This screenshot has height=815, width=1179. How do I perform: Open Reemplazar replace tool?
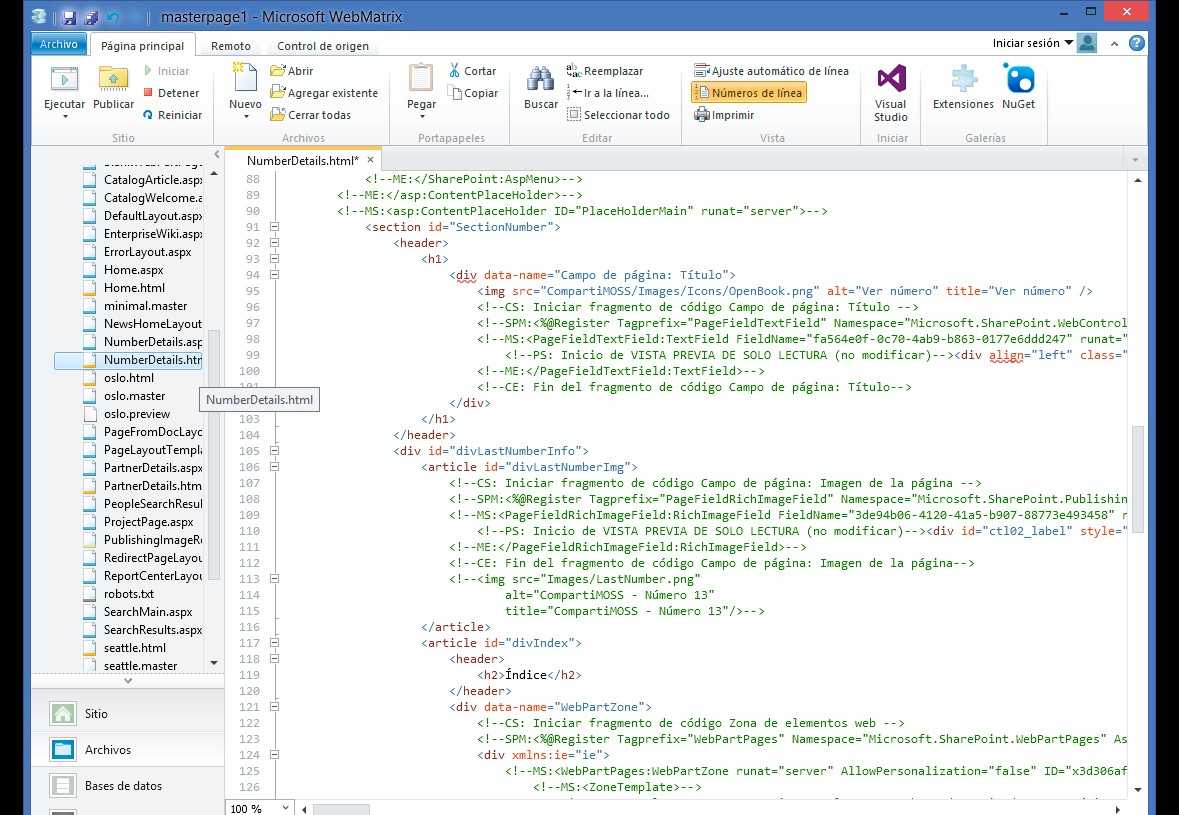(x=605, y=71)
